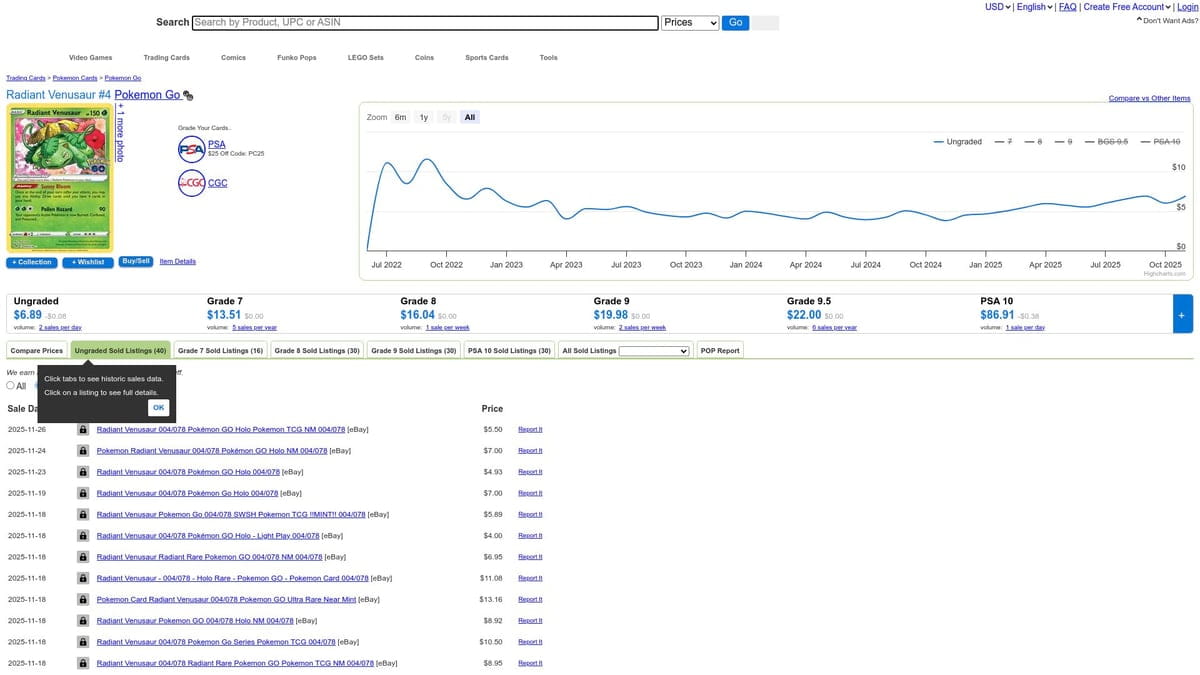
Task: Open the Pokemon Cards breadcrumb link
Action: pyautogui.click(x=75, y=77)
